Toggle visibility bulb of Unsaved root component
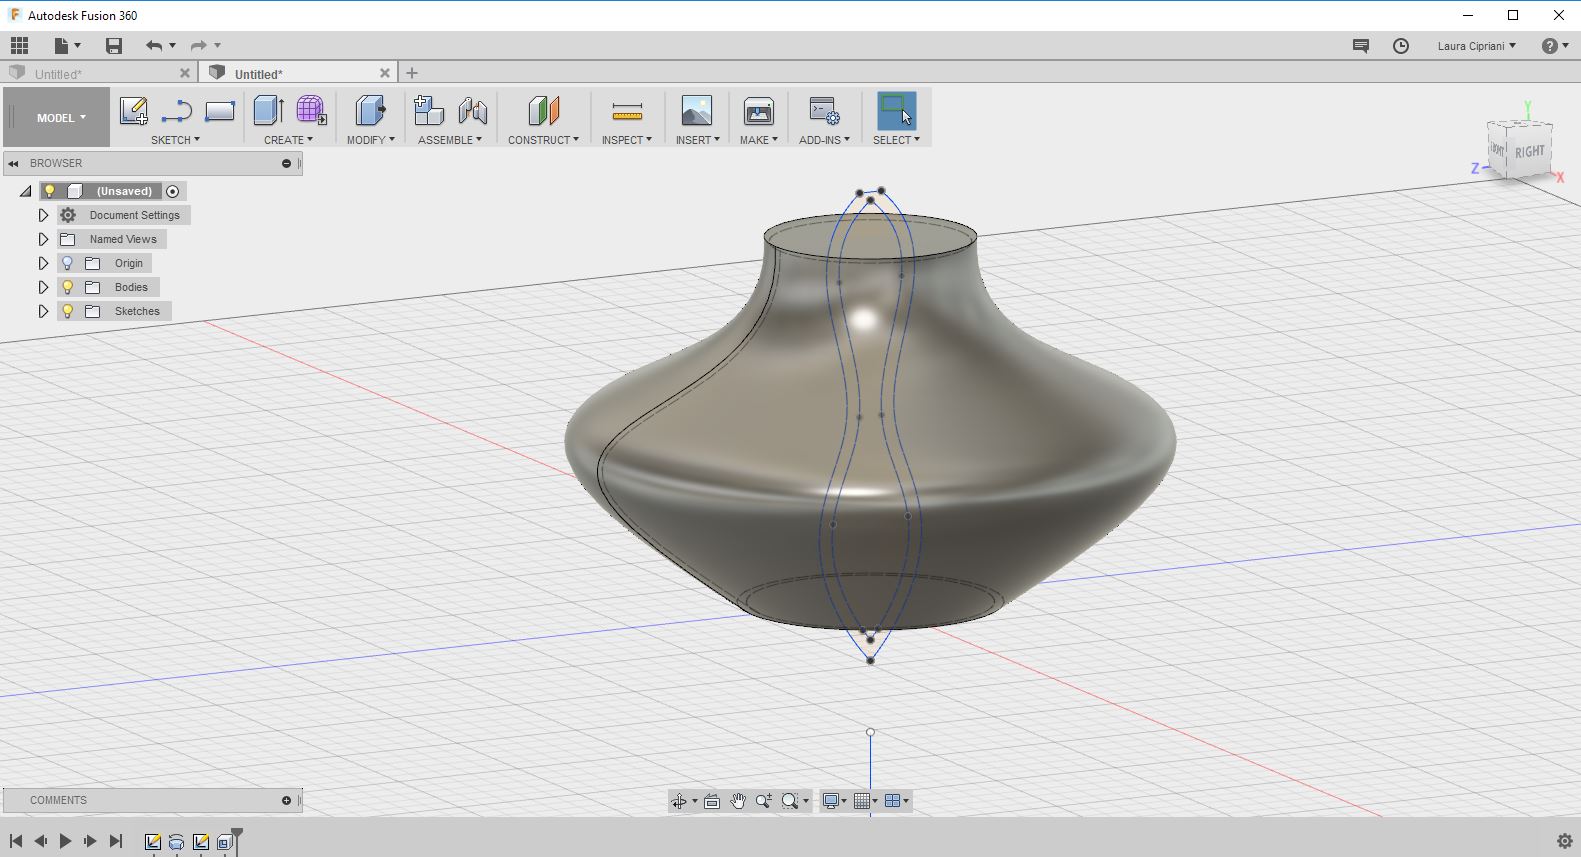Screen dimensions: 1581x857 tap(49, 191)
